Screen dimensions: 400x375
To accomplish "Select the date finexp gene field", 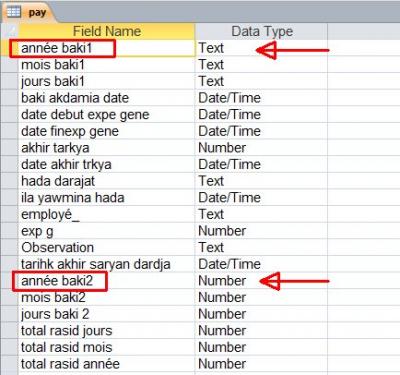I will coord(107,131).
